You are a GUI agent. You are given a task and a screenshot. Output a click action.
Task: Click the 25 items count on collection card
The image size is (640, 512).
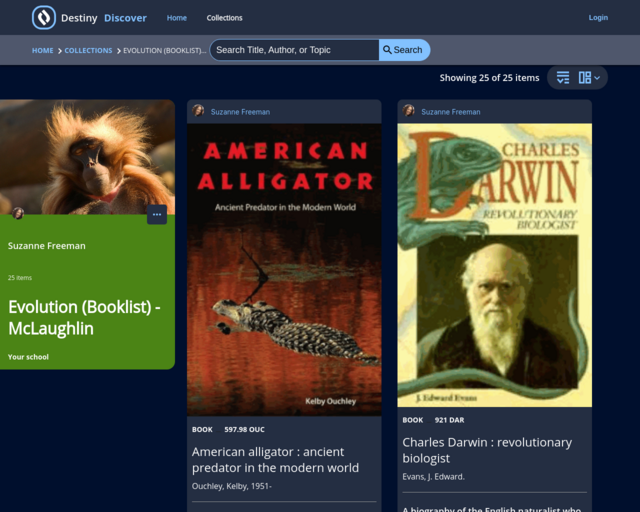[x=20, y=278]
